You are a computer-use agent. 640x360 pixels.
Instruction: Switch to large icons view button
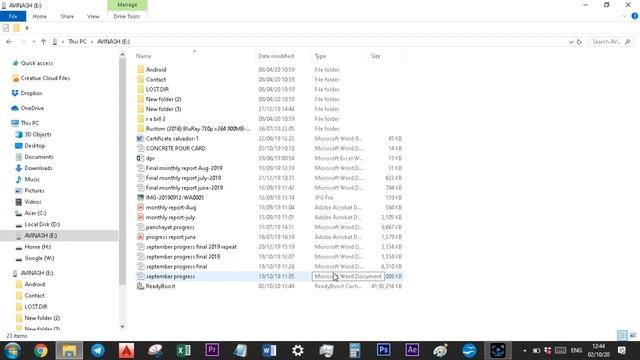point(633,336)
